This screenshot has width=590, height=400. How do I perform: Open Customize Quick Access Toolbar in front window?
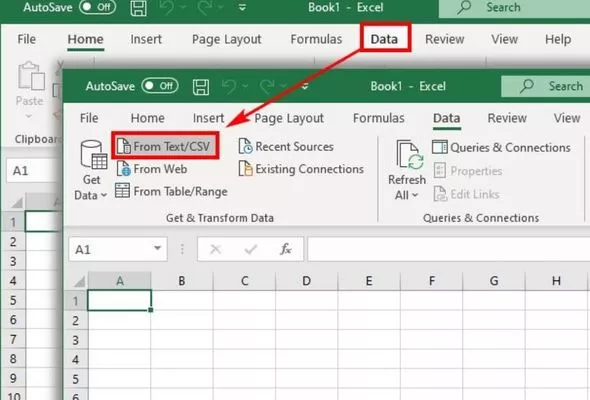pos(305,86)
